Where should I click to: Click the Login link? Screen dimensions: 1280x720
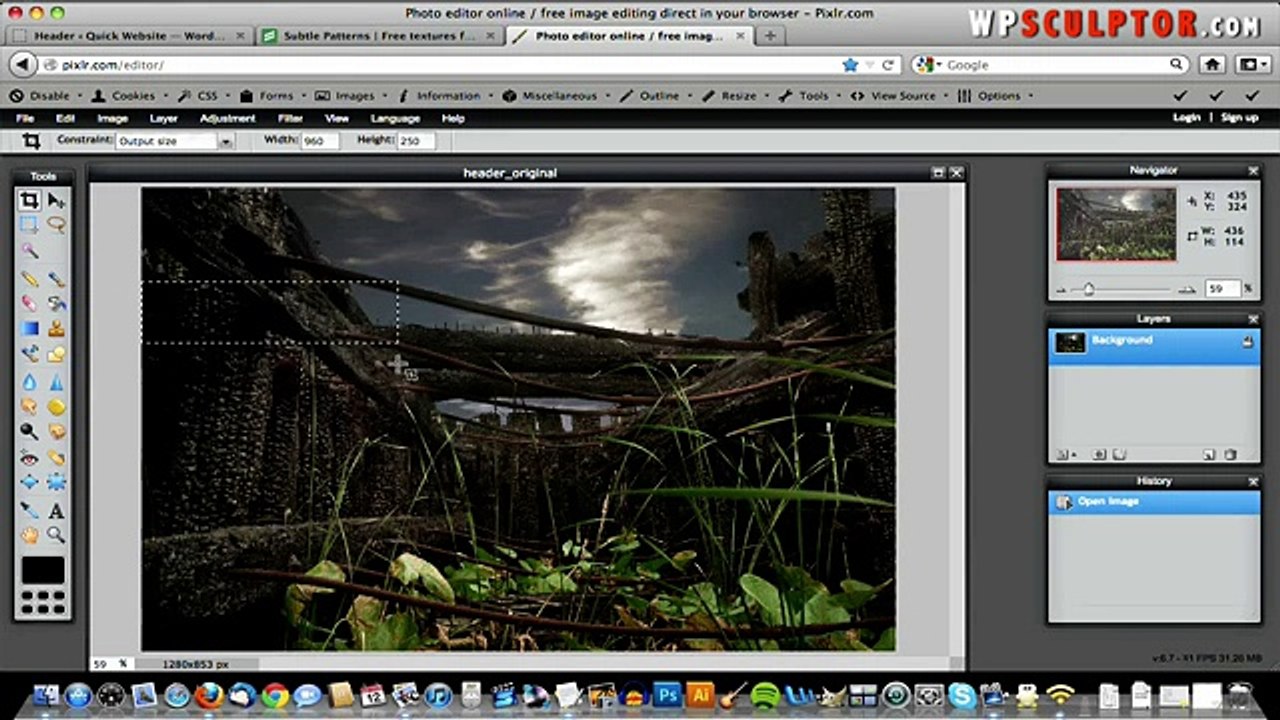pyautogui.click(x=1186, y=118)
